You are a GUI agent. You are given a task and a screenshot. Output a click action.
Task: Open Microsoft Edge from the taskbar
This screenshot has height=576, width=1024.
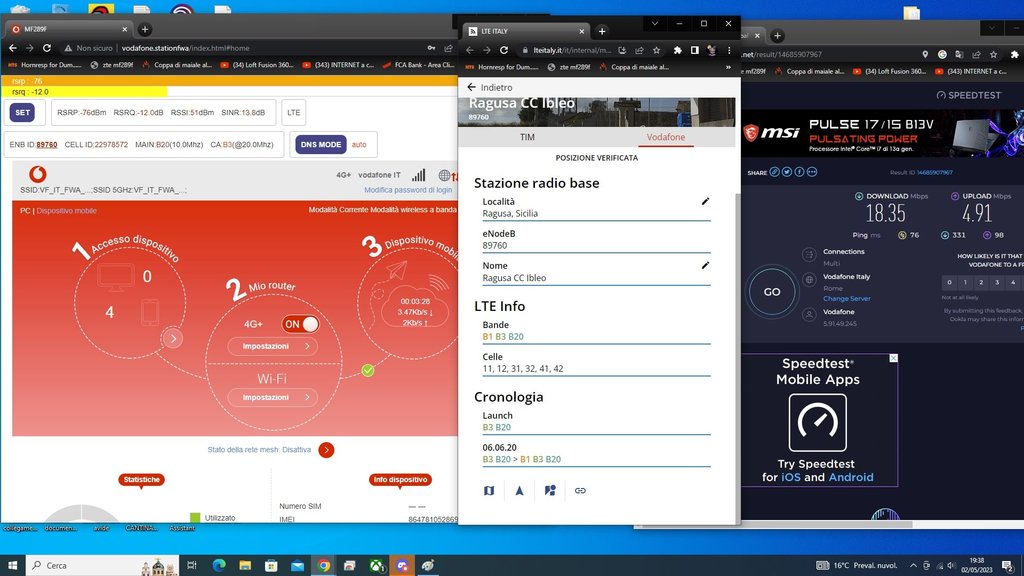coord(219,565)
